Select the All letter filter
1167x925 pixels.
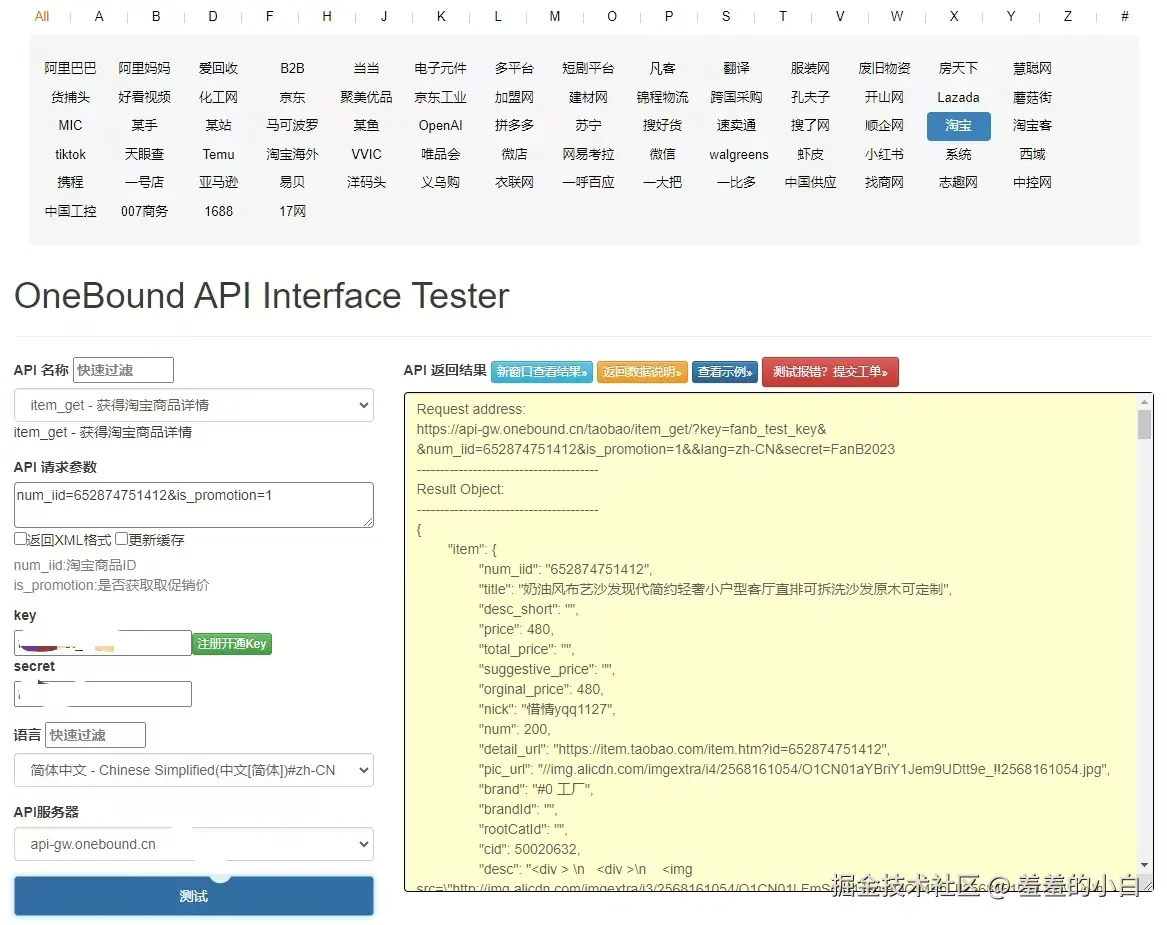pyautogui.click(x=42, y=16)
